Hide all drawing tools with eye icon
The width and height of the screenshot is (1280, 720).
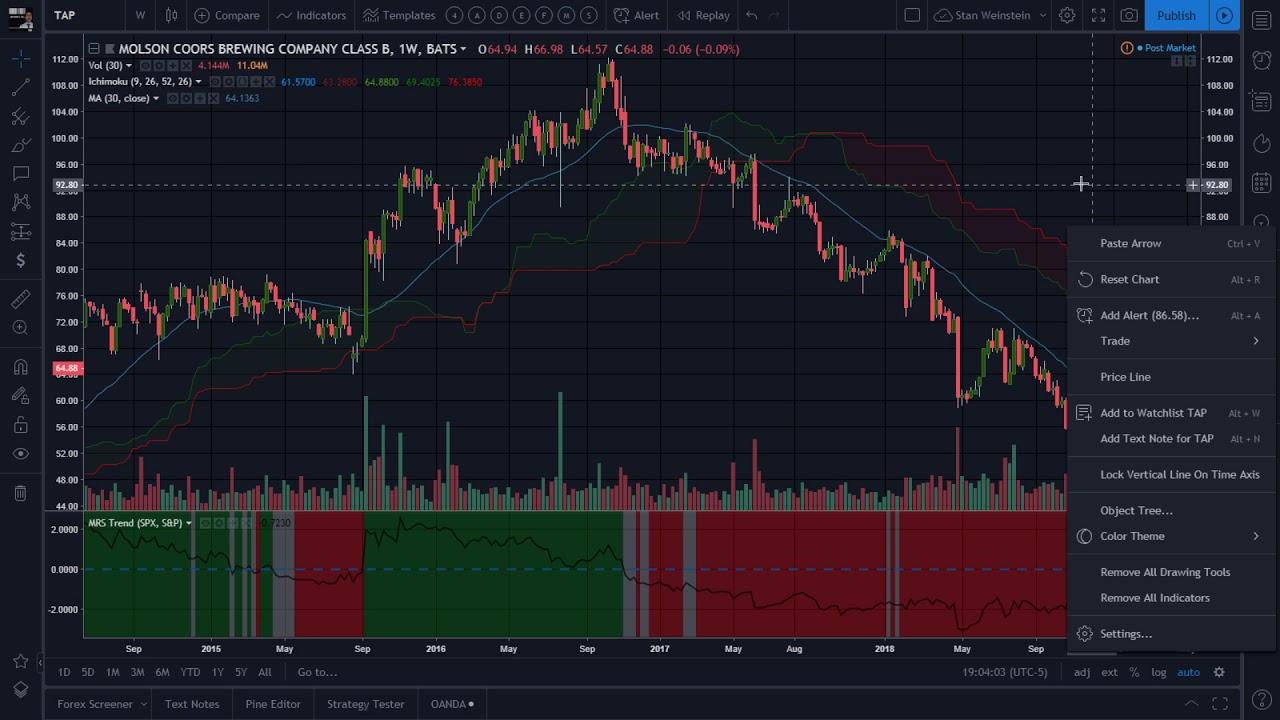(20, 454)
